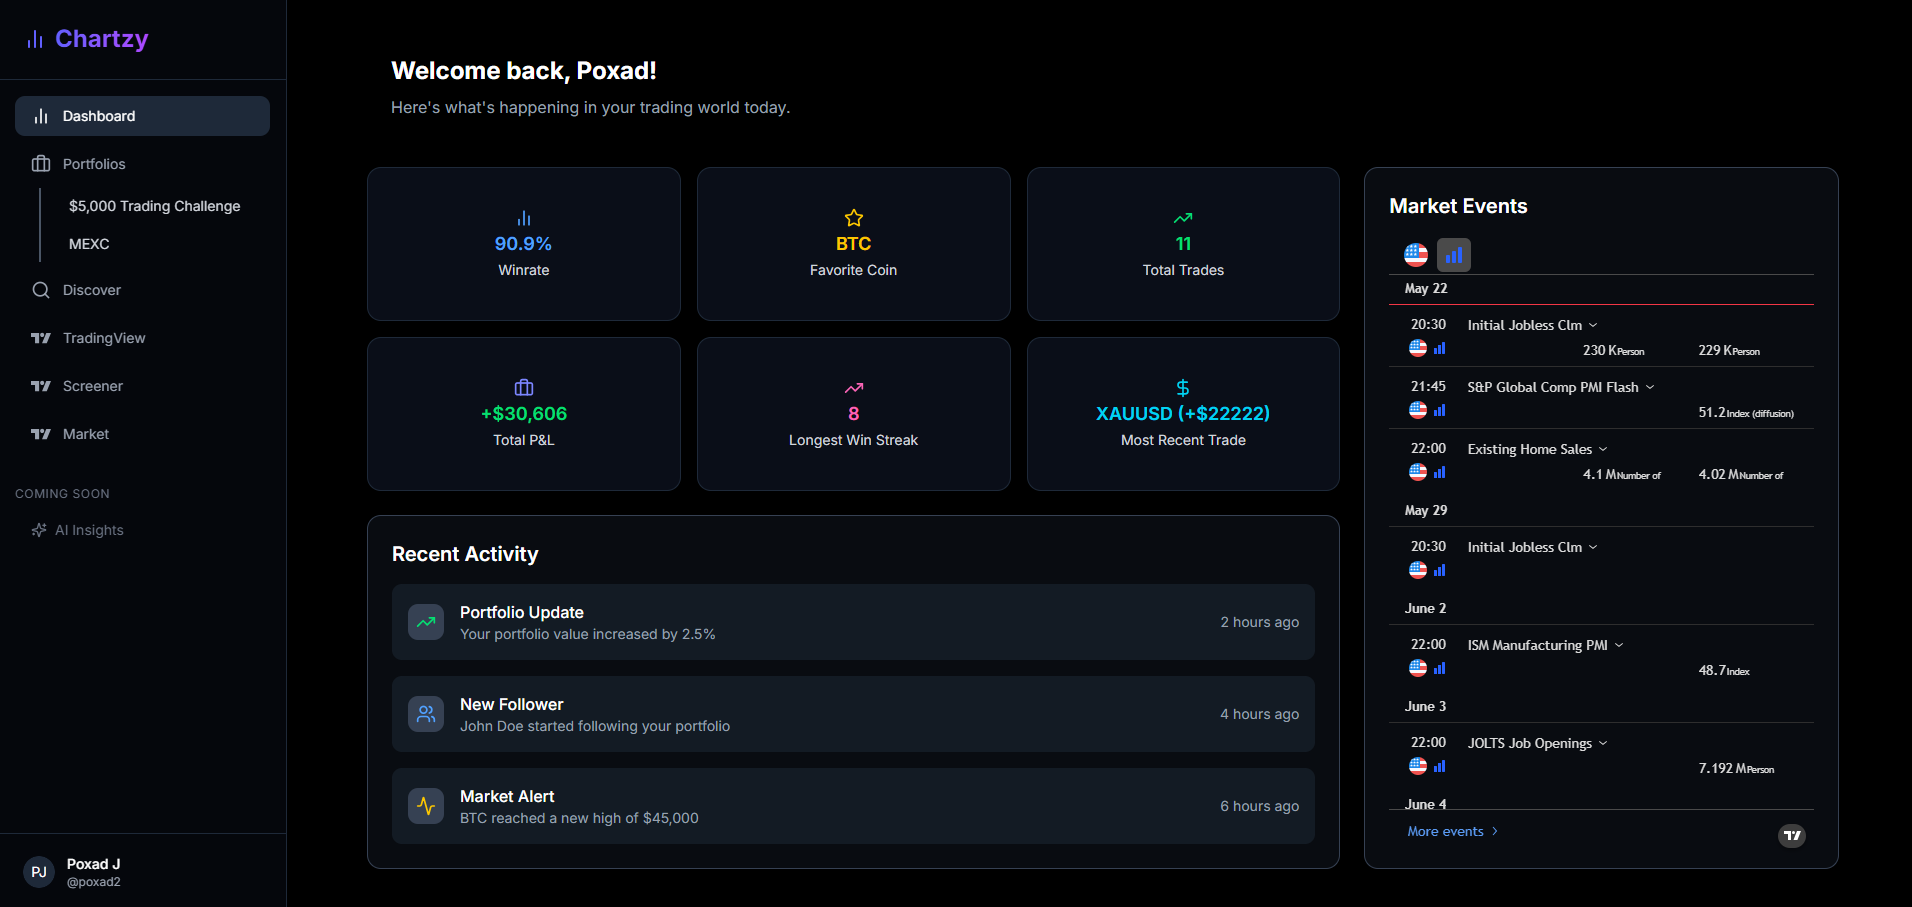Click the PJ user avatar
1912x907 pixels.
pyautogui.click(x=39, y=872)
